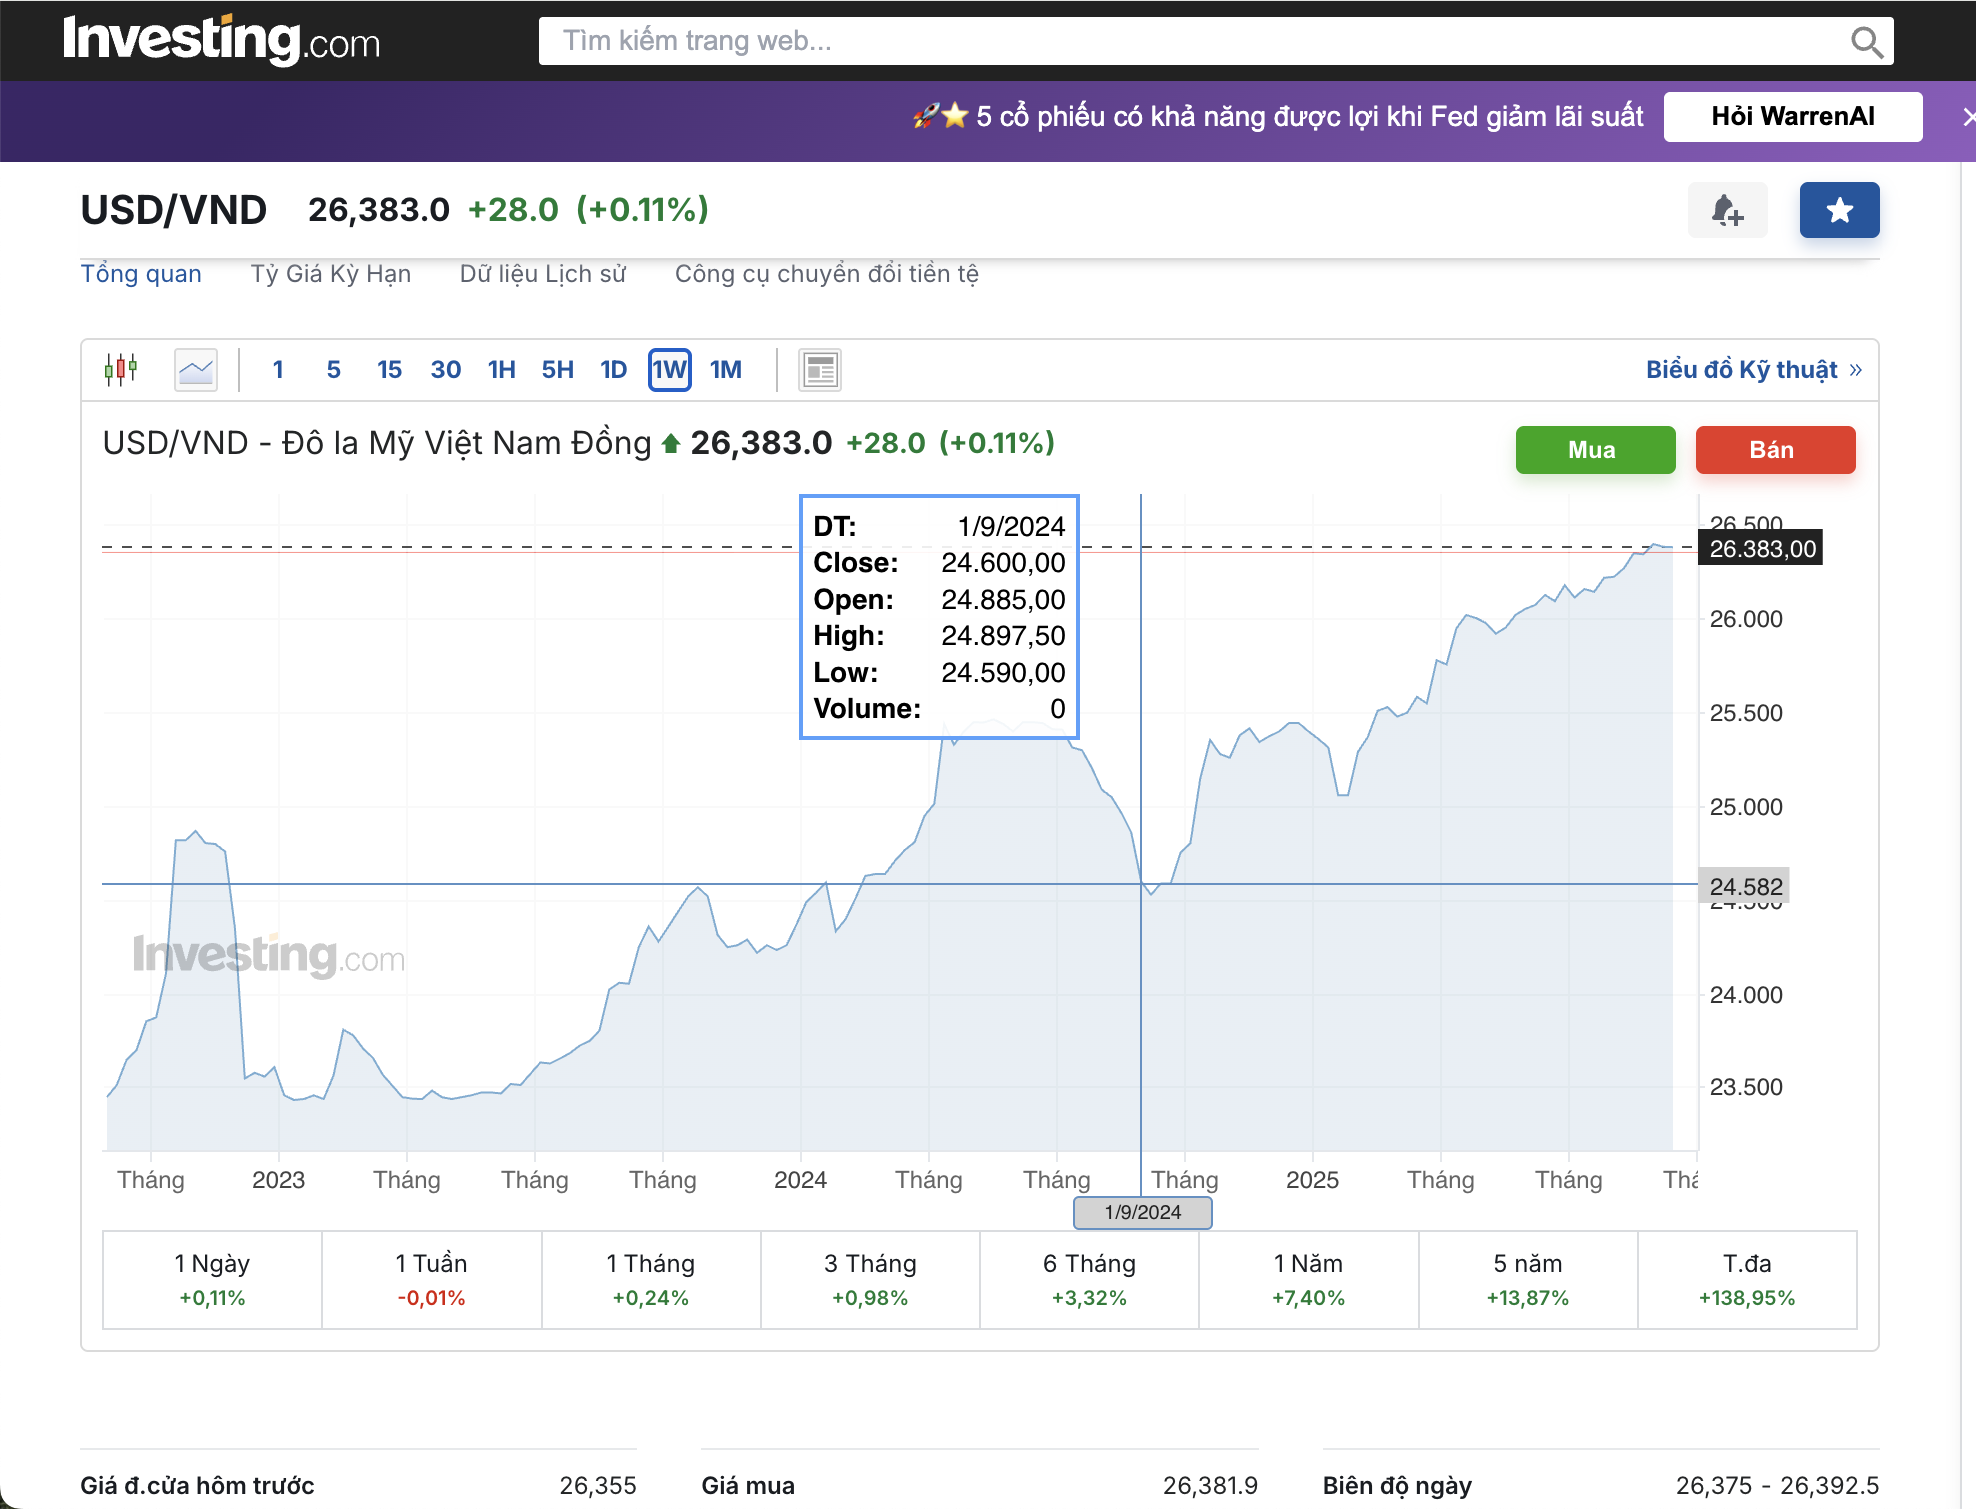The height and width of the screenshot is (1509, 1976).
Task: Click the search magnifier icon
Action: tap(1866, 42)
